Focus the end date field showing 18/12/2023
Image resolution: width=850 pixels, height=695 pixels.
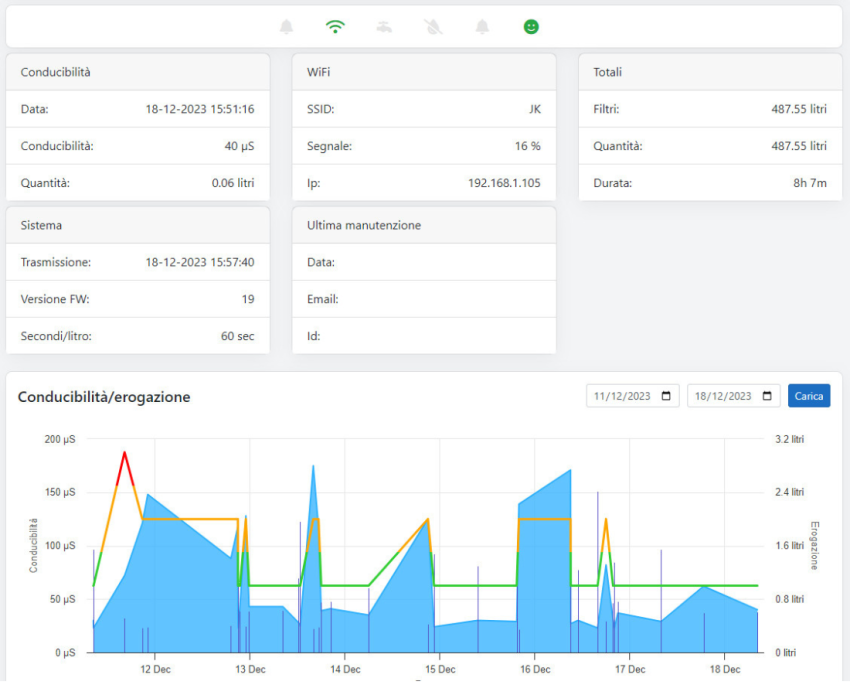(x=722, y=396)
